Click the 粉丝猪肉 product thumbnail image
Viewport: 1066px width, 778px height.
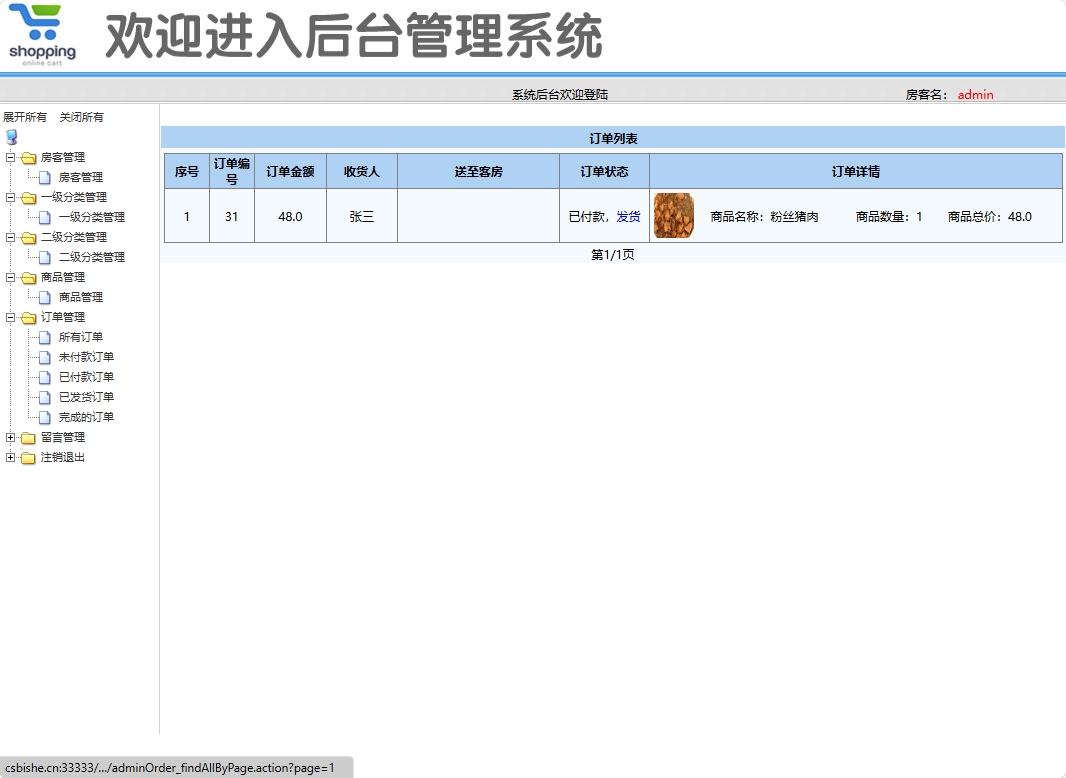point(673,215)
